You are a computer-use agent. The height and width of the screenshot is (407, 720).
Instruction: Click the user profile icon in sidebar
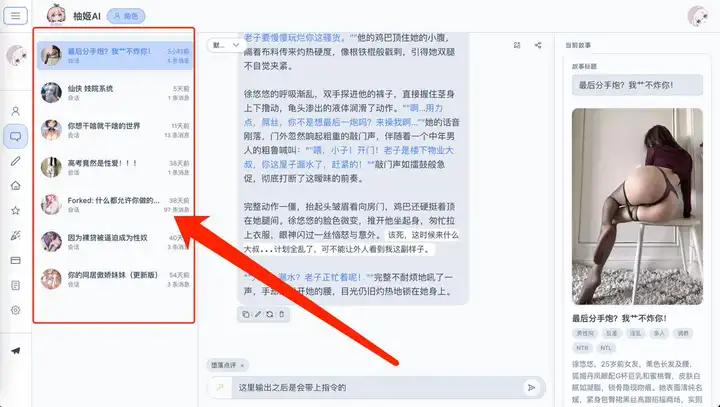click(x=15, y=111)
